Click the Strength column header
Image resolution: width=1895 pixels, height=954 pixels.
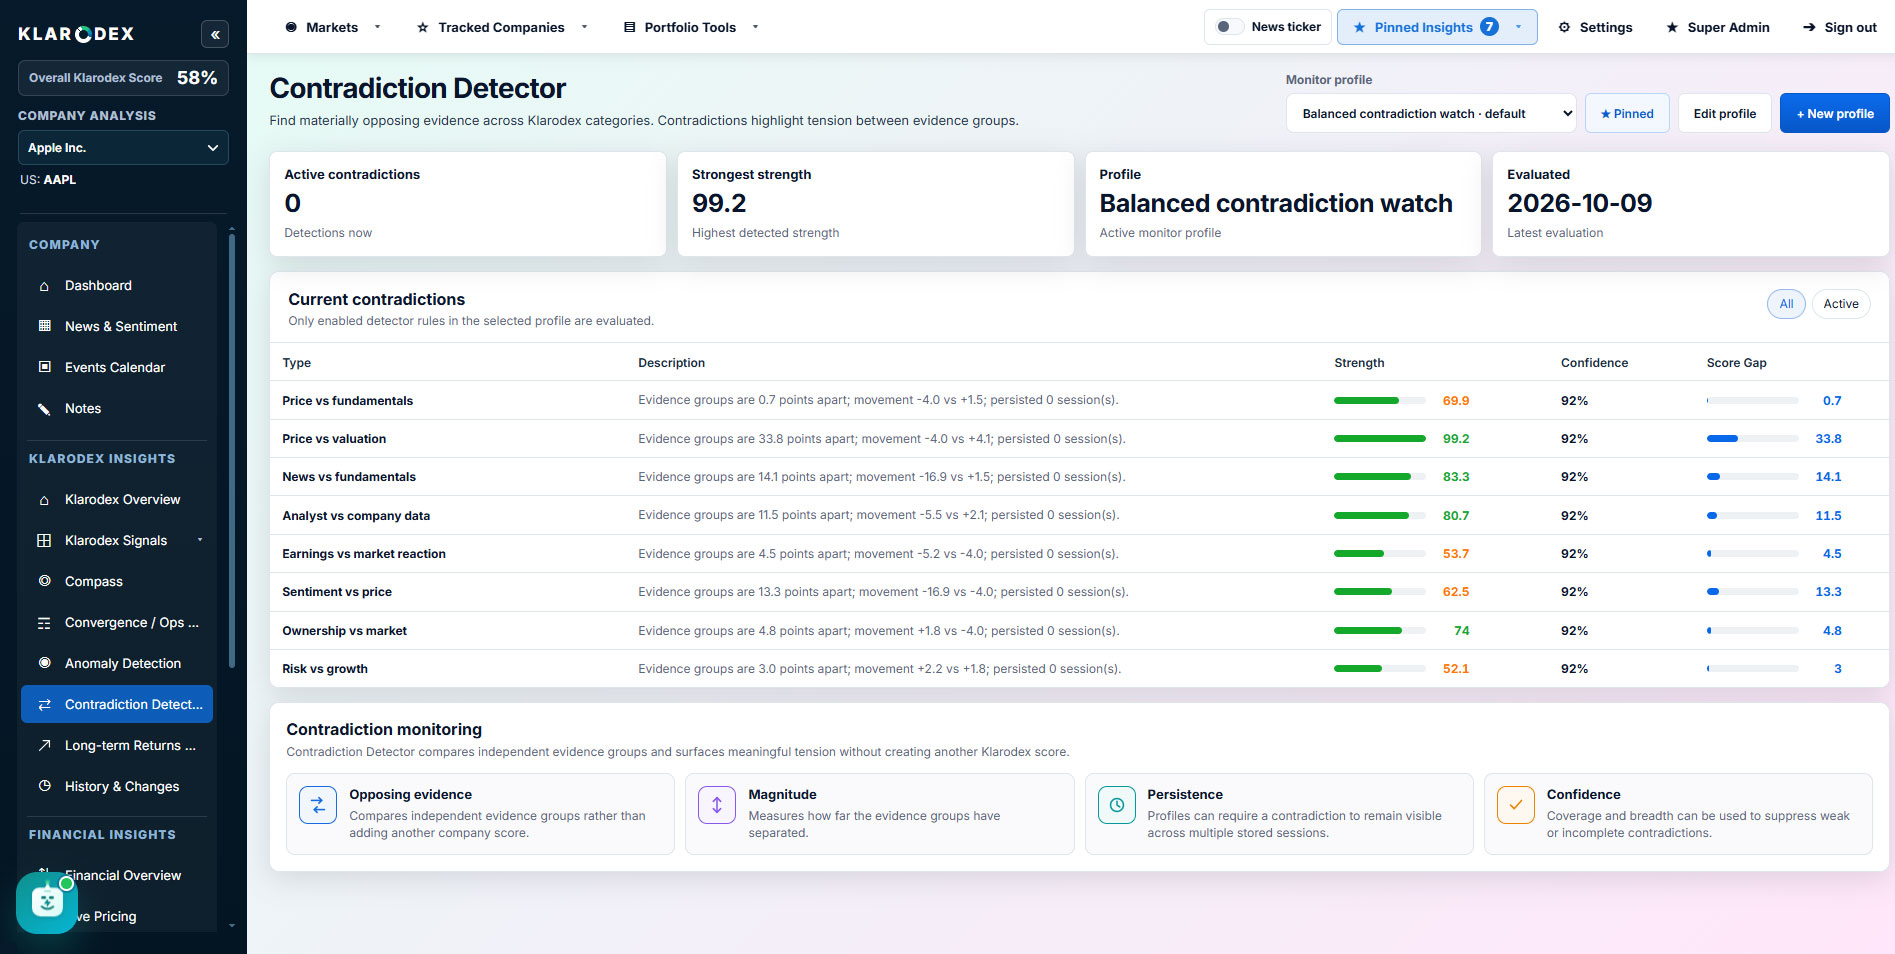point(1359,363)
